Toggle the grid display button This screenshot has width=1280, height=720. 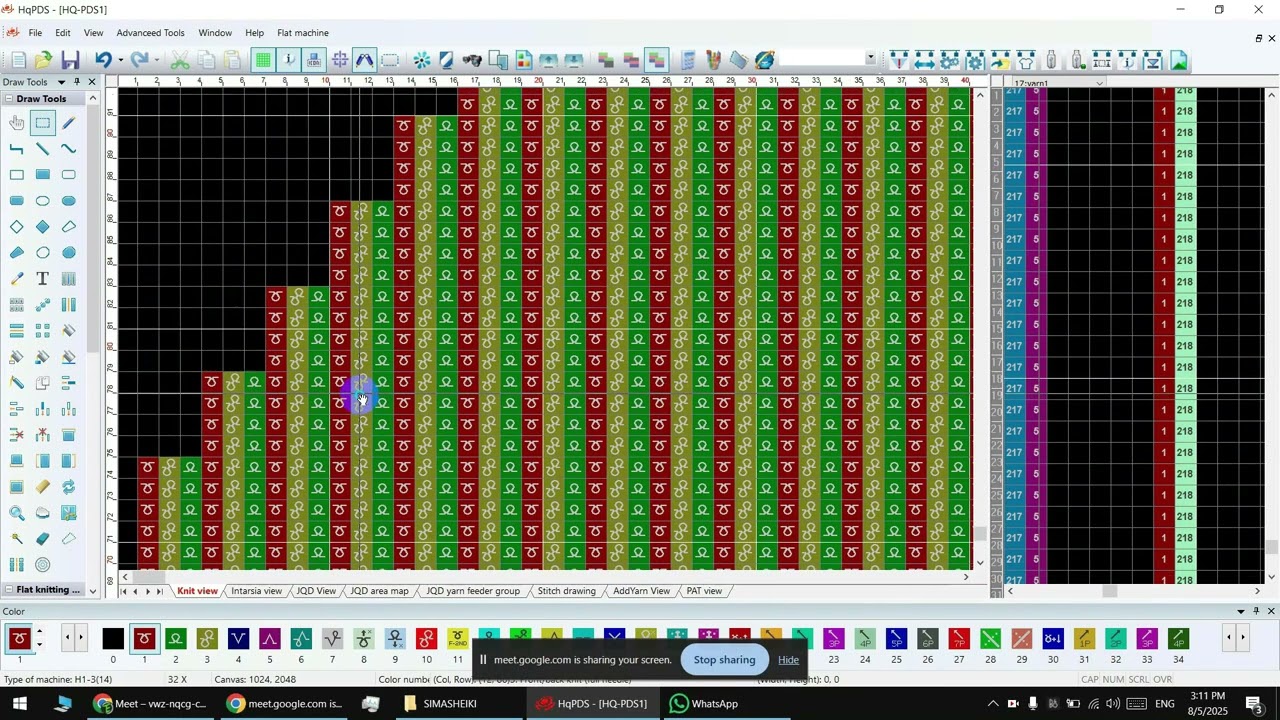point(263,61)
